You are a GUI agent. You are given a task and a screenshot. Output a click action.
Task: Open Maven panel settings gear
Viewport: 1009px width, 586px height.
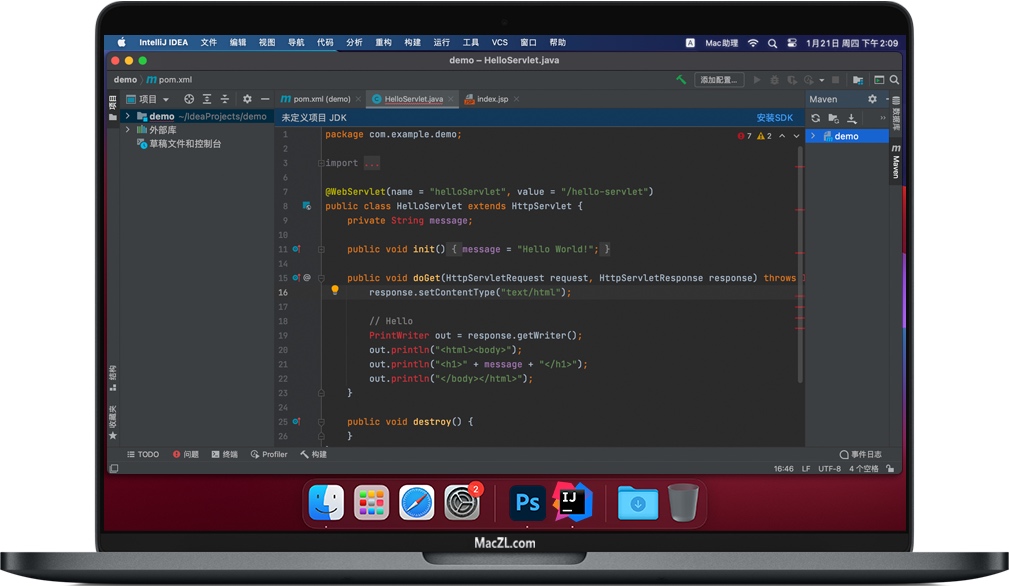tap(871, 99)
